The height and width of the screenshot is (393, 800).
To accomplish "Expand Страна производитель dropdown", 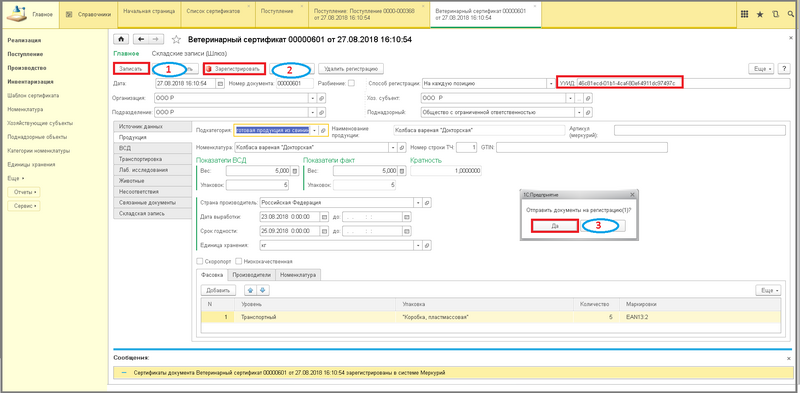I will pos(419,202).
